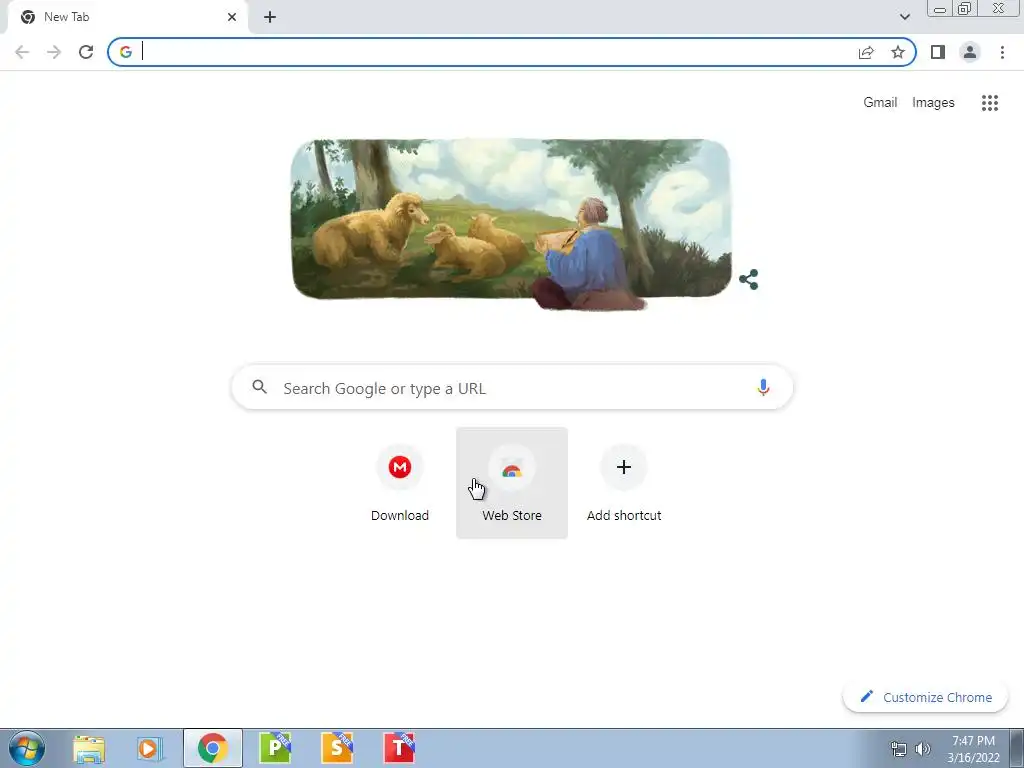Click Customize Chrome button
This screenshot has height=768, width=1024.
pyautogui.click(x=925, y=697)
